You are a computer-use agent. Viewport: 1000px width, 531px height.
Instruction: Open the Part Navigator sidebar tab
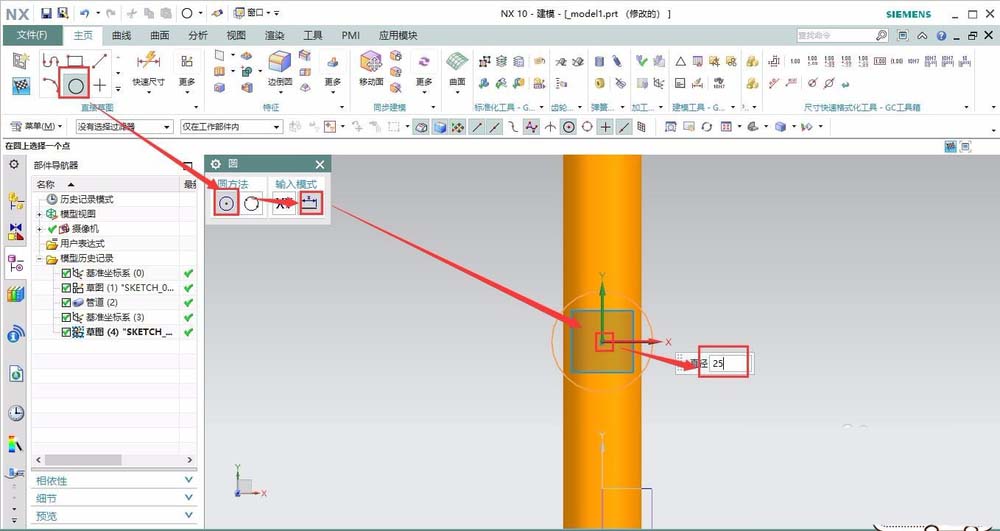pos(15,263)
